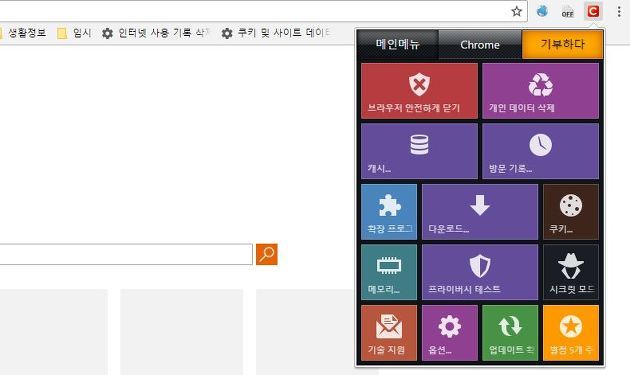
Task: Open the 쿠키 cookie tile
Action: coord(571,212)
